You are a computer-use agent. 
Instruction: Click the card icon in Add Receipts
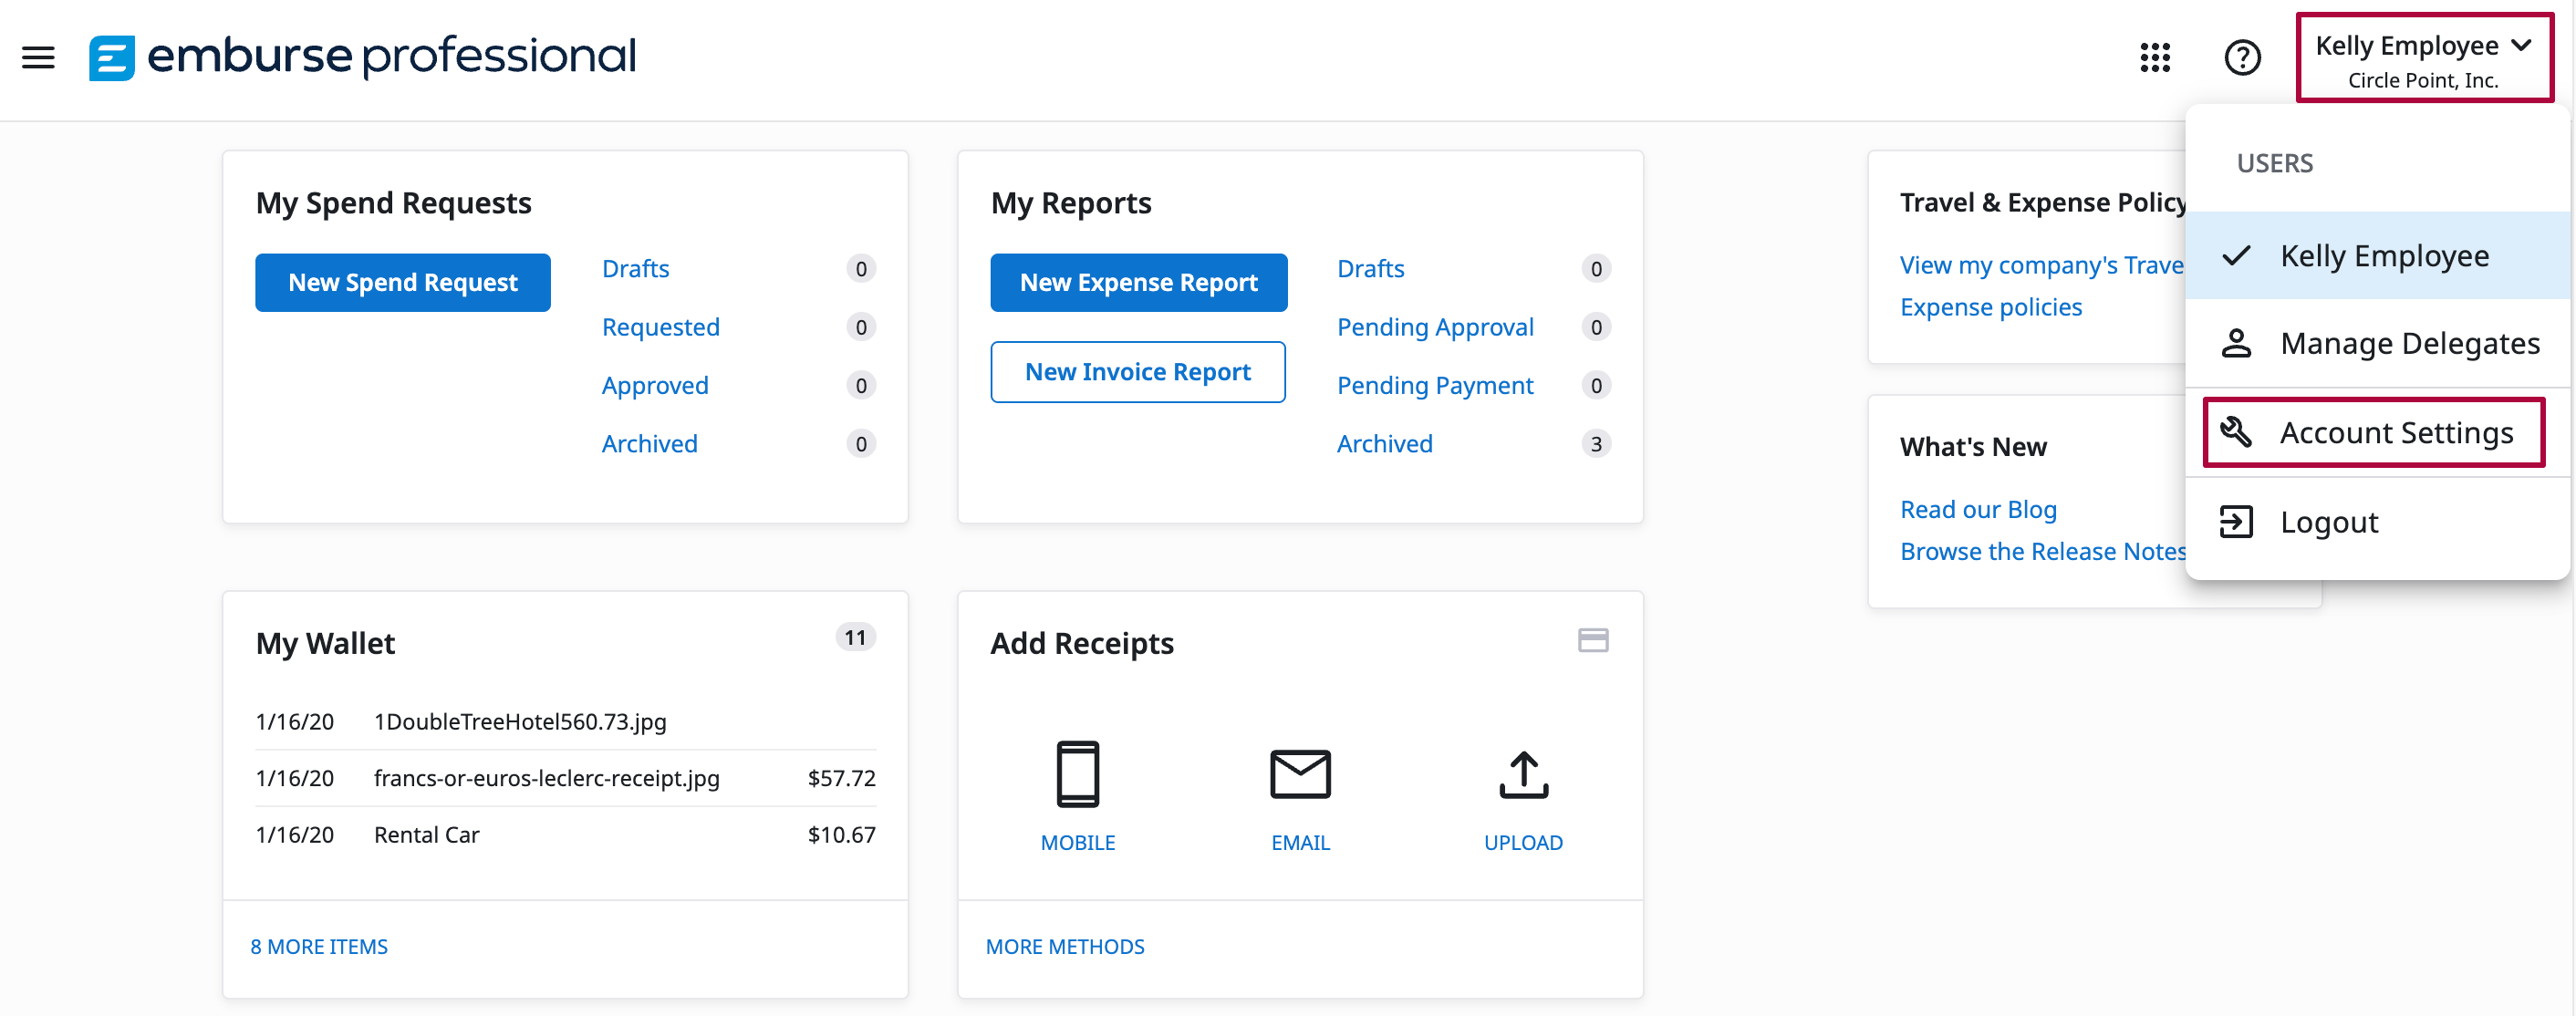coord(1592,640)
